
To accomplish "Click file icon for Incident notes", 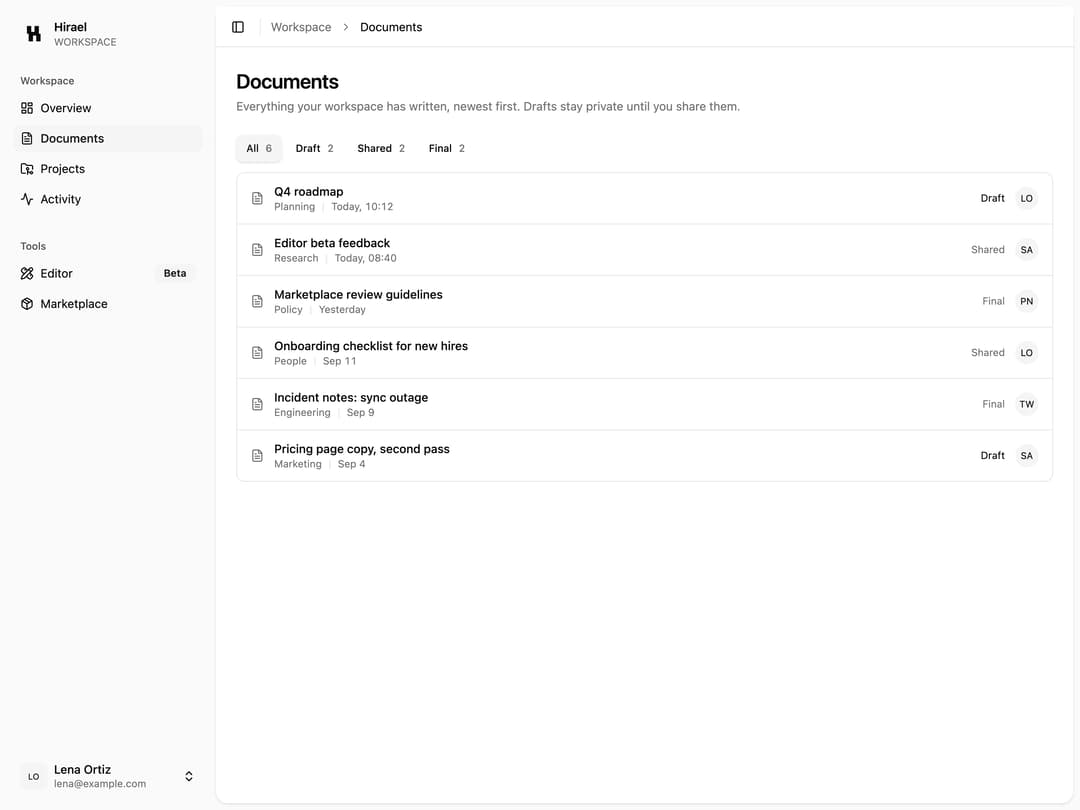I will (257, 404).
